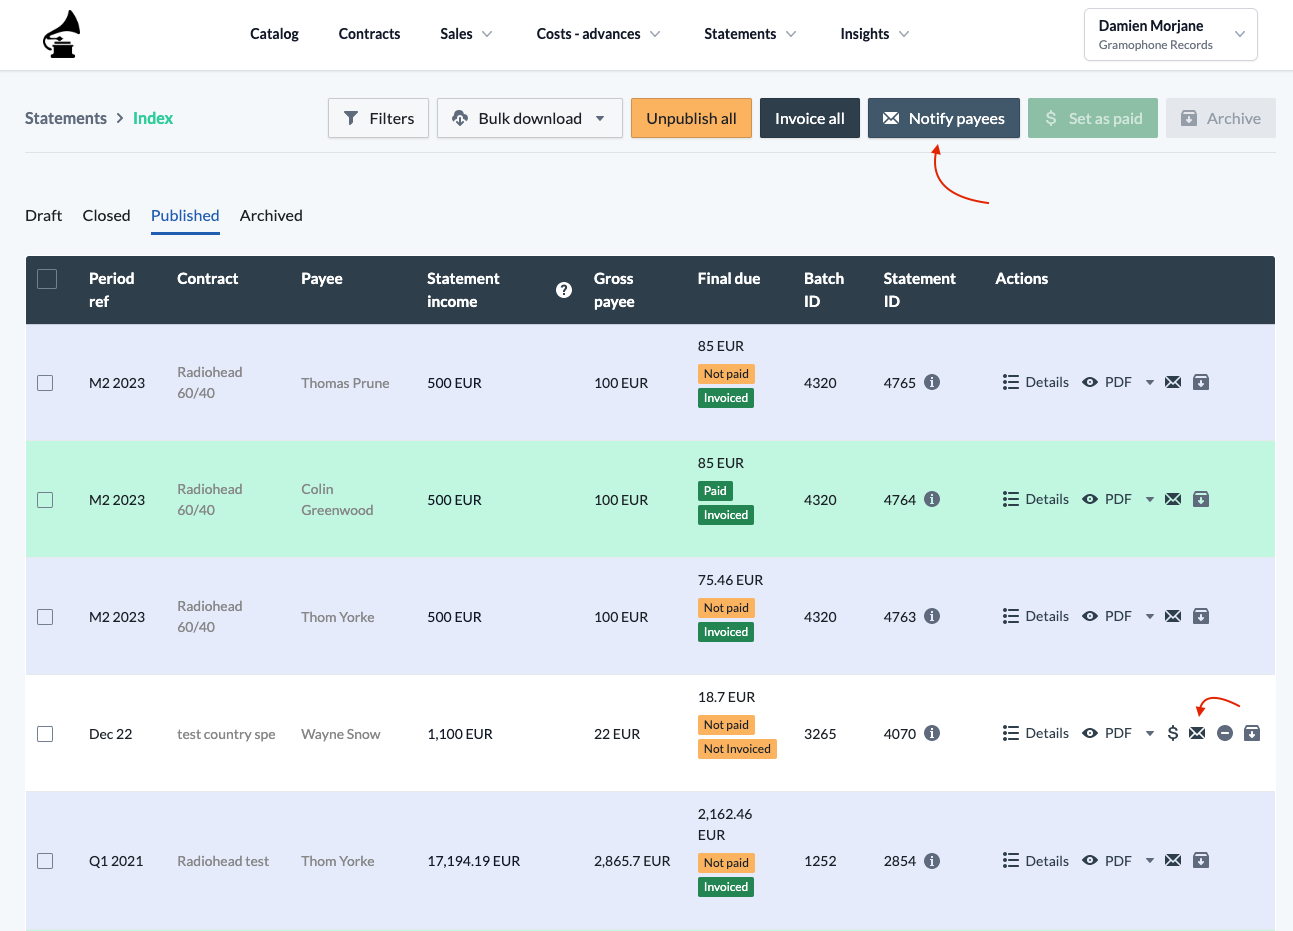Check Thom Yorke M2 2023 row checkbox
Viewport: 1293px width, 931px height.
[45, 617]
